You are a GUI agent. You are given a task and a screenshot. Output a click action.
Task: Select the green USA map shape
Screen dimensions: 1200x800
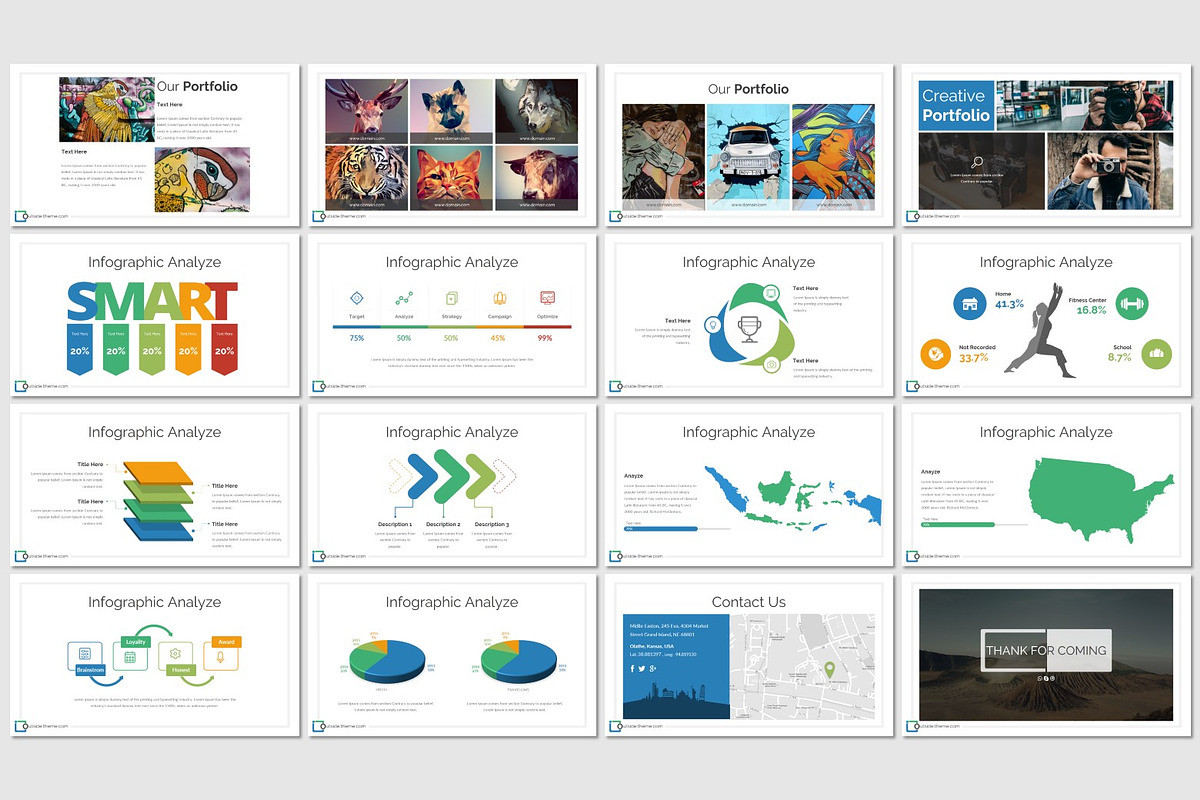point(1103,499)
